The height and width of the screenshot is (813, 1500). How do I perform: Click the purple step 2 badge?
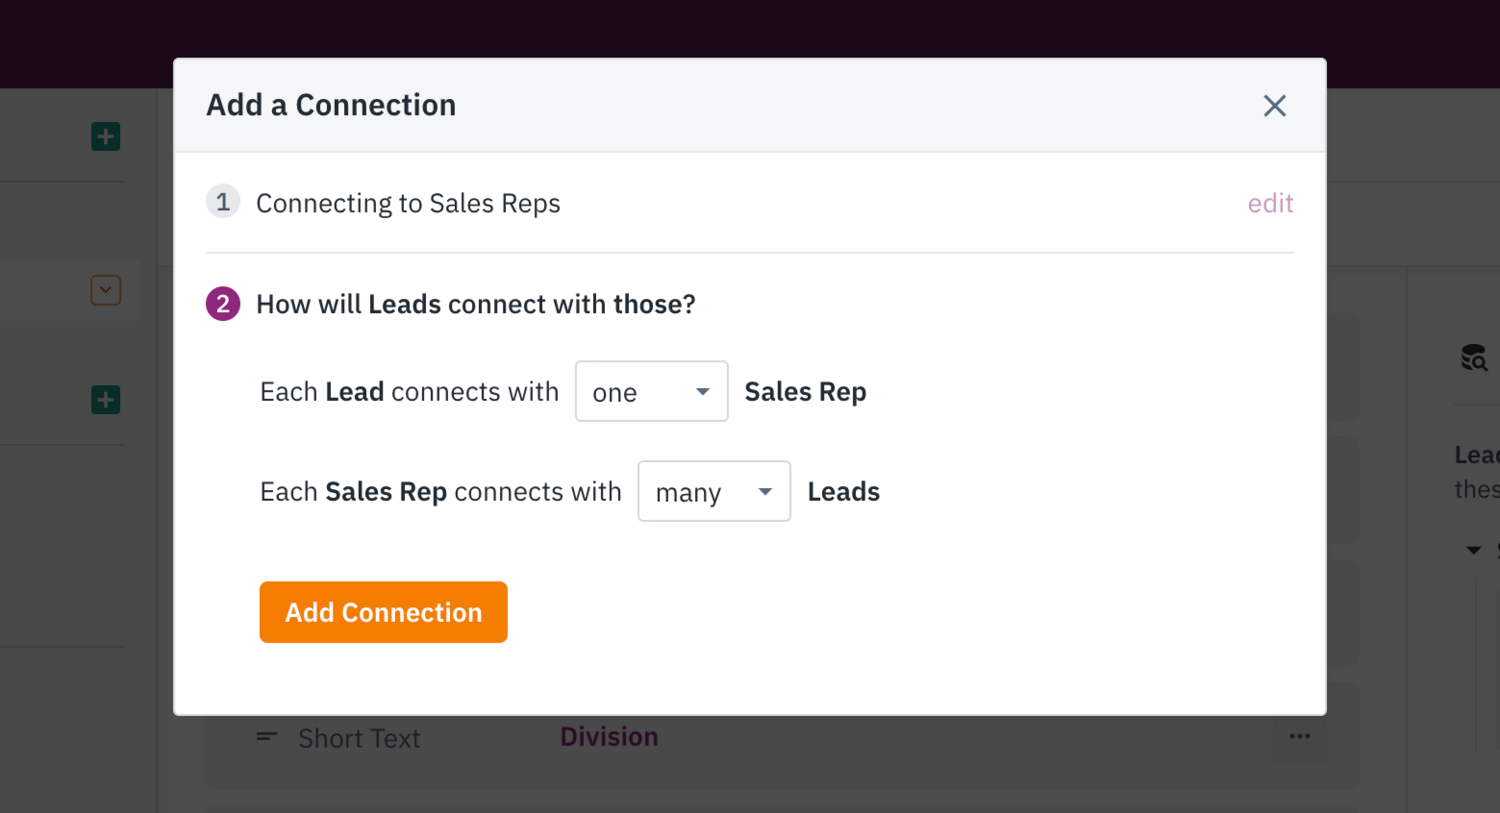222,303
